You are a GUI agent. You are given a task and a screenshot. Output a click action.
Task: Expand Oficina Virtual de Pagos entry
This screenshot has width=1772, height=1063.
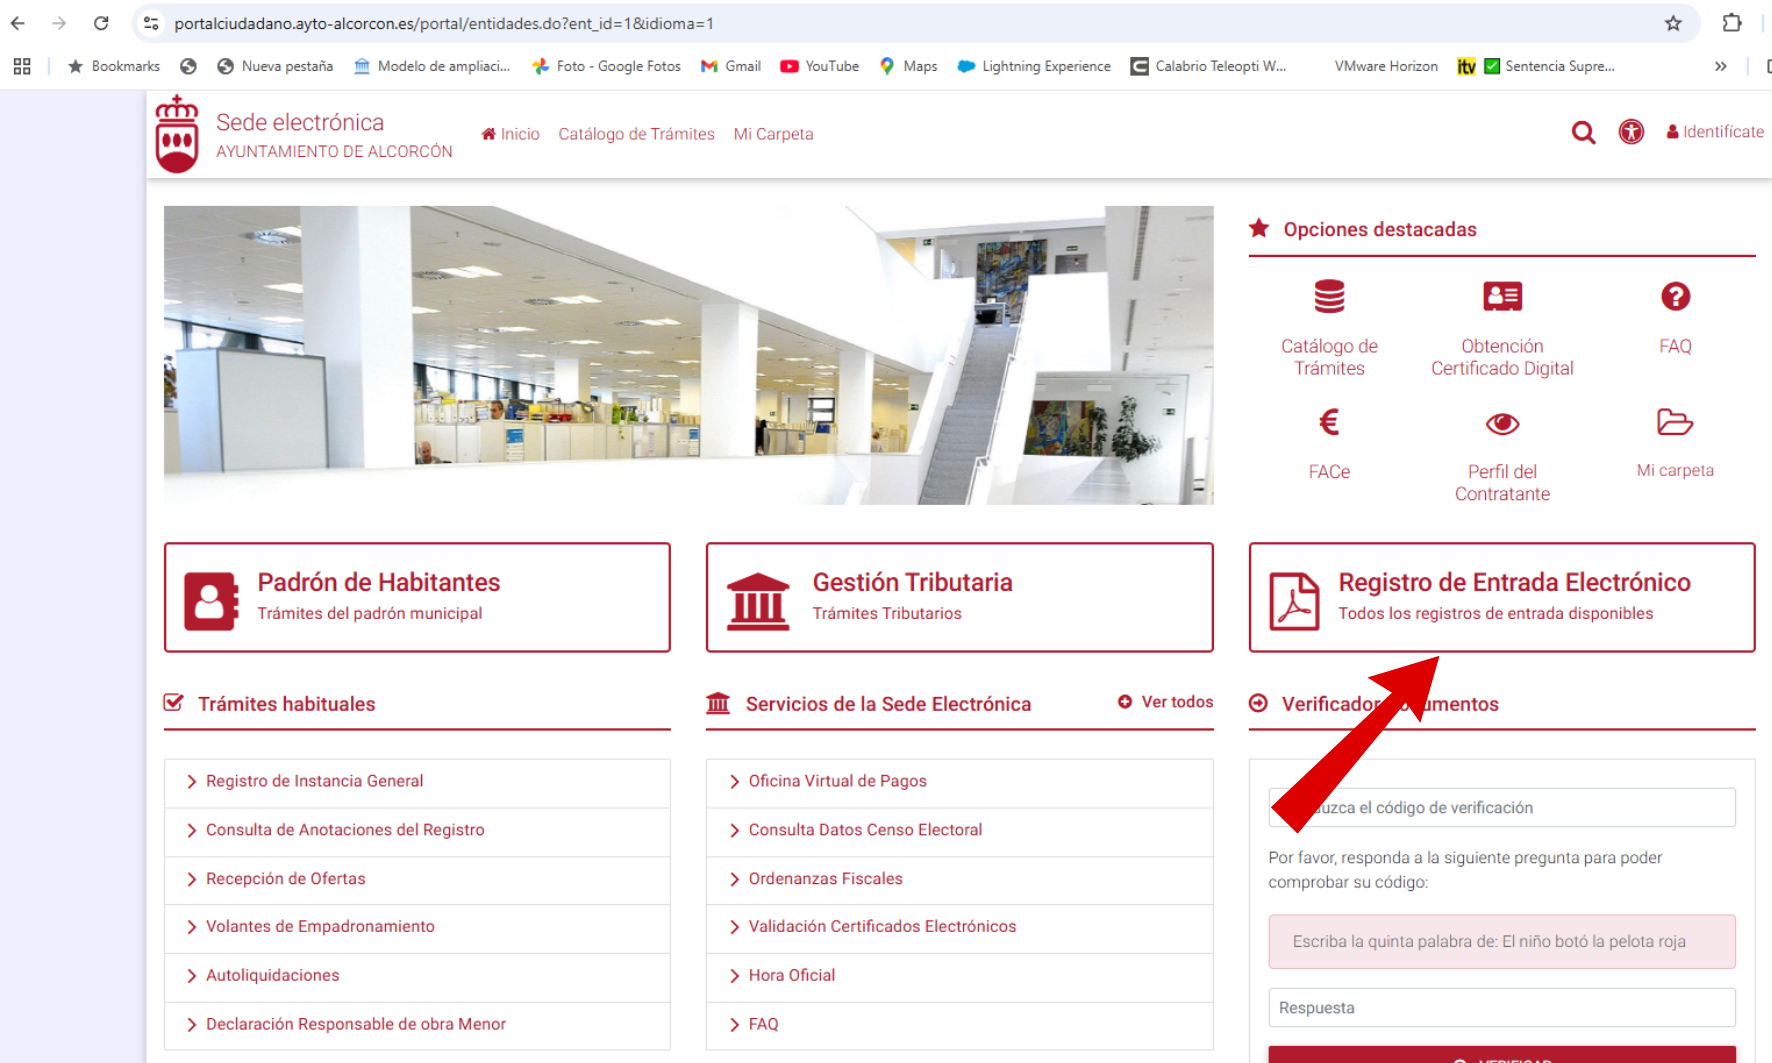click(837, 781)
